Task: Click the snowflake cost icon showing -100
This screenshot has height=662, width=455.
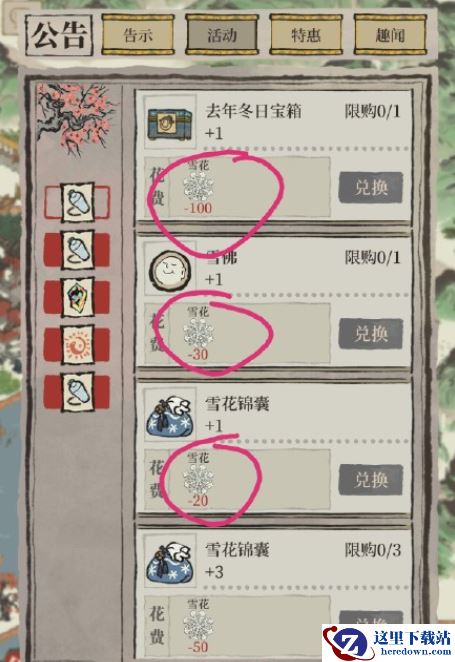Action: pyautogui.click(x=198, y=186)
